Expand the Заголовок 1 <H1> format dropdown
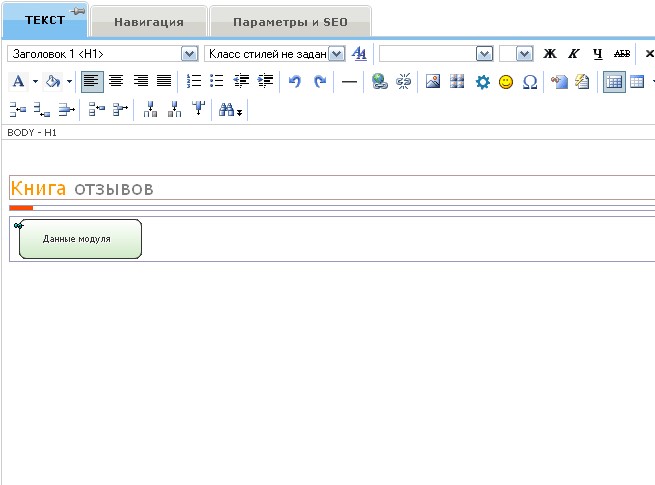 (189, 54)
